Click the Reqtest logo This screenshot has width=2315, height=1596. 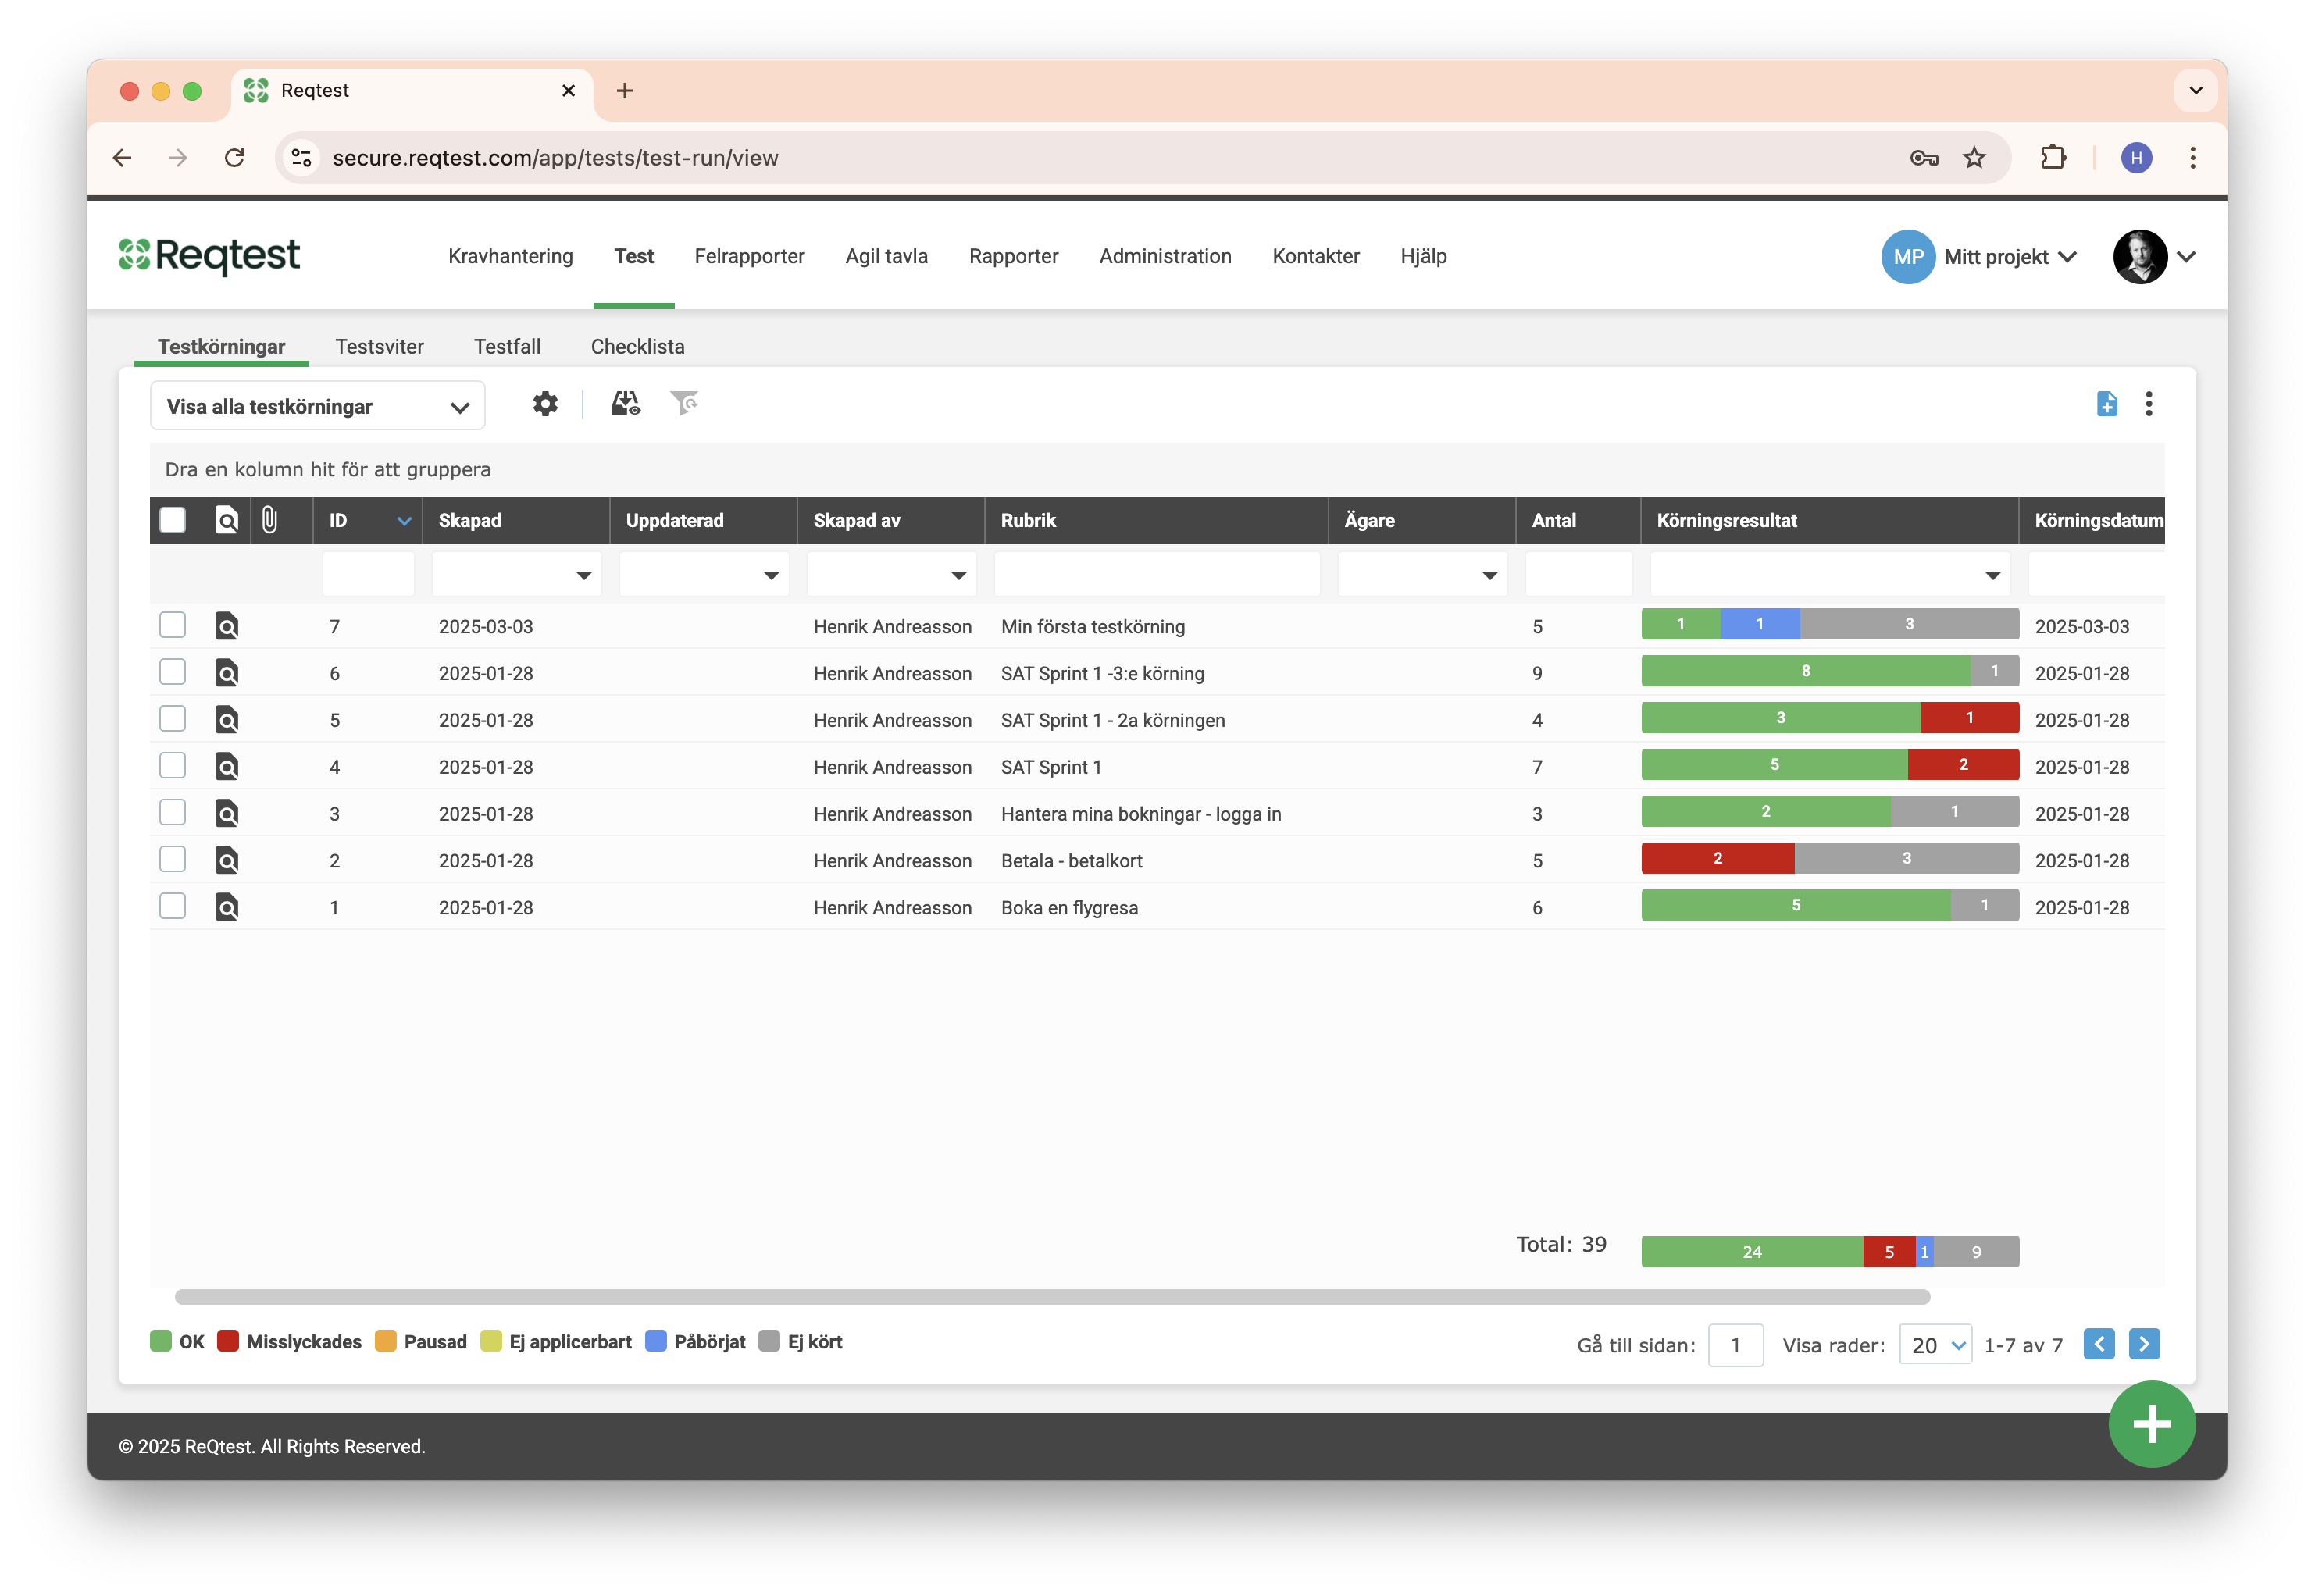209,256
